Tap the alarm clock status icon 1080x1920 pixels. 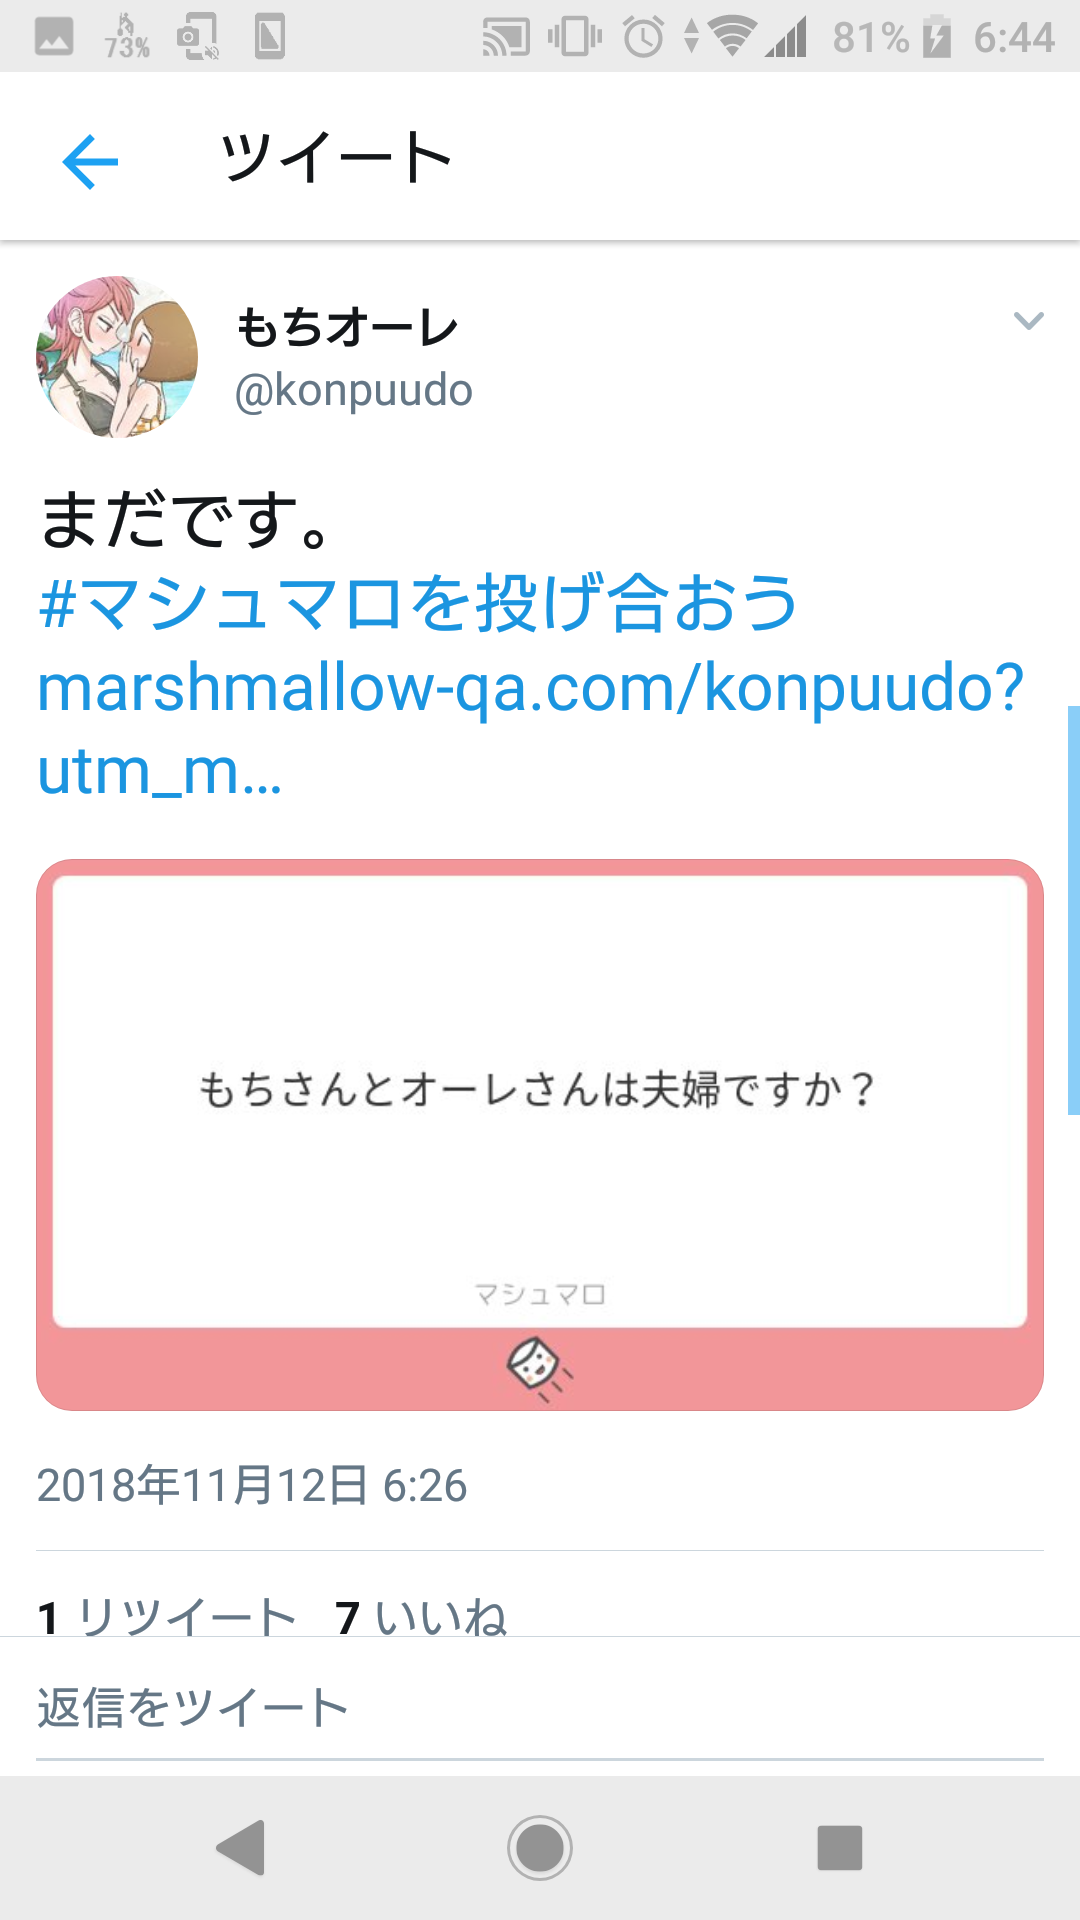(643, 37)
